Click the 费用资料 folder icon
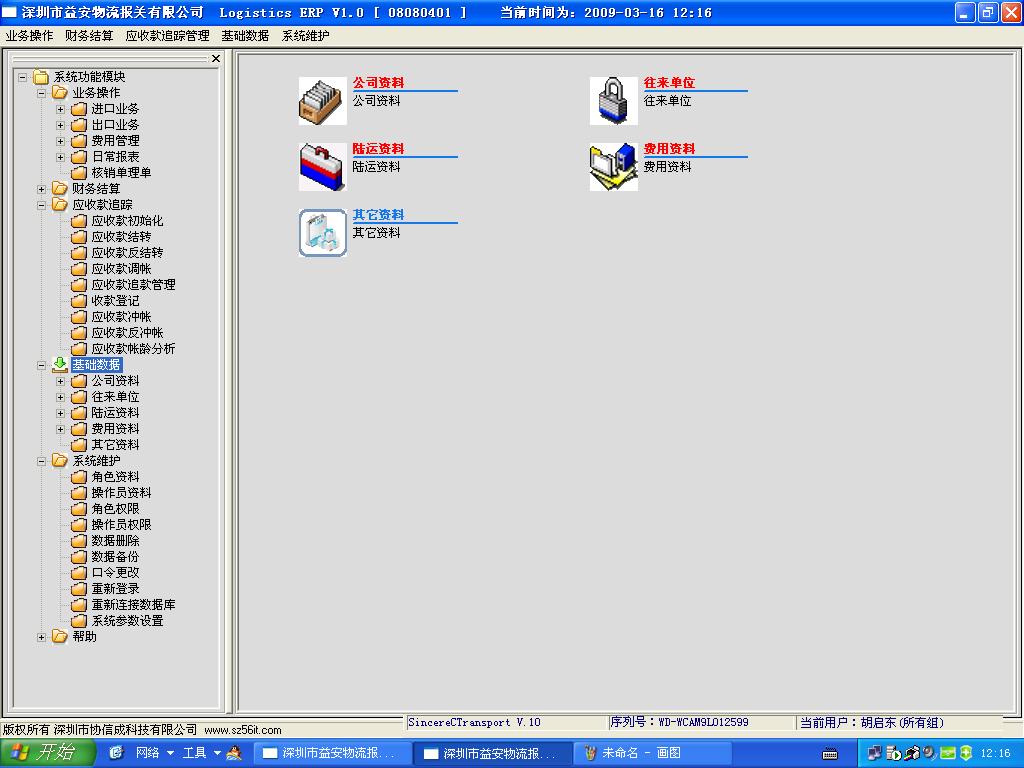The width and height of the screenshot is (1024, 768). tap(613, 167)
